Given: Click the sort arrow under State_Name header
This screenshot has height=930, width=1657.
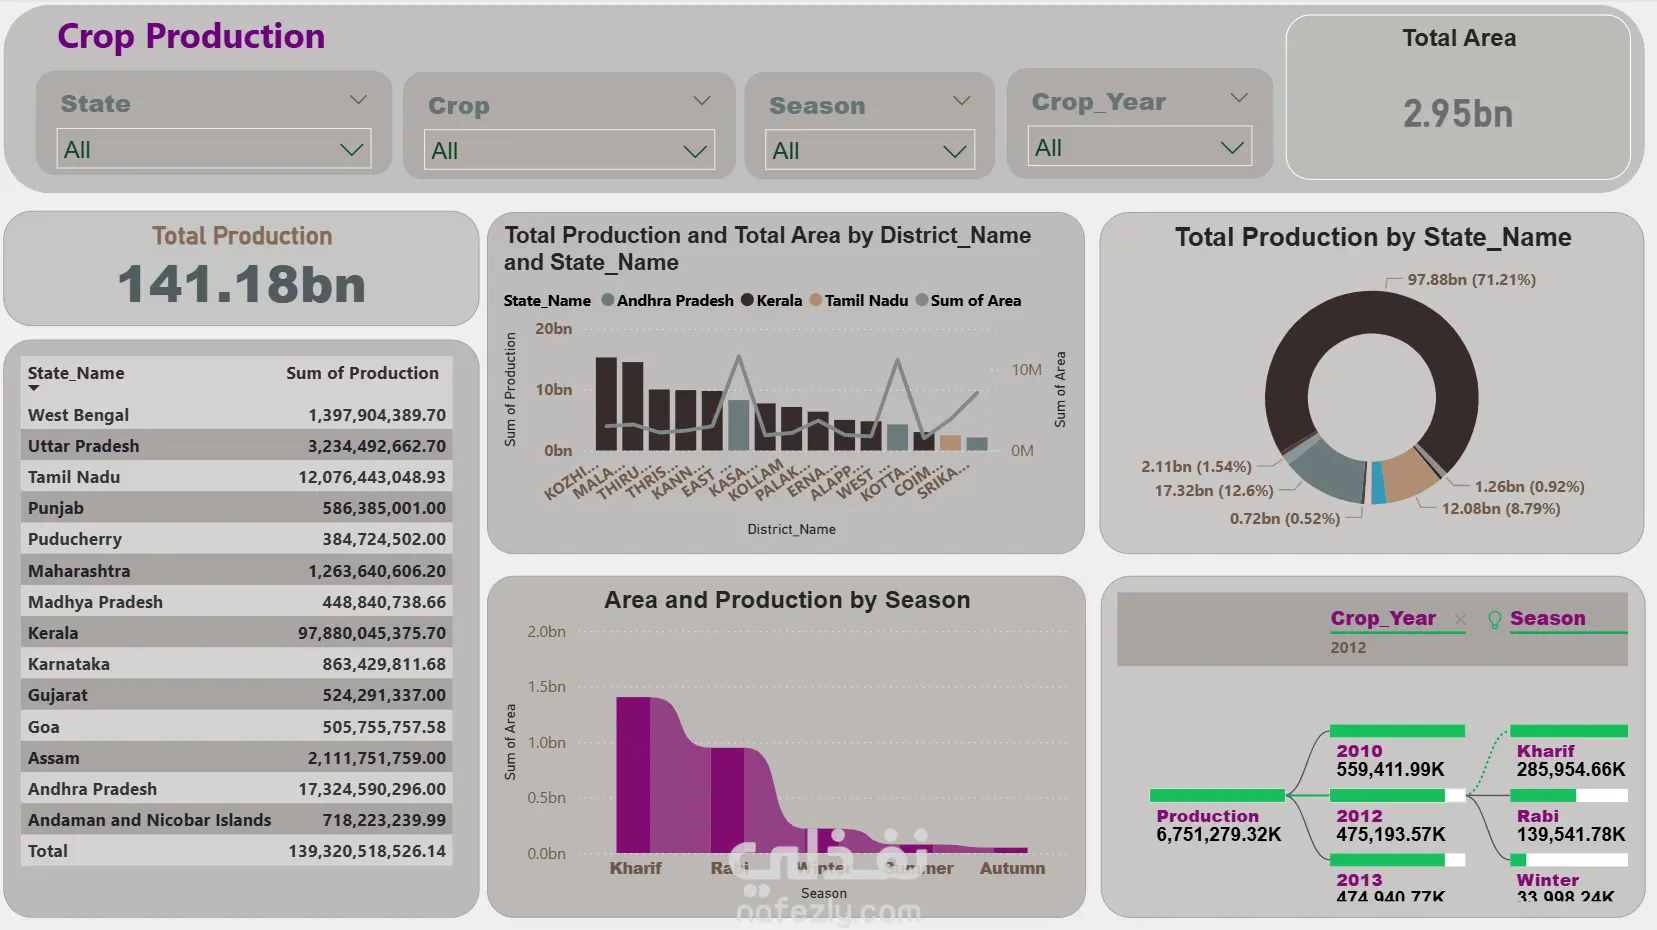Looking at the screenshot, I should [34, 388].
